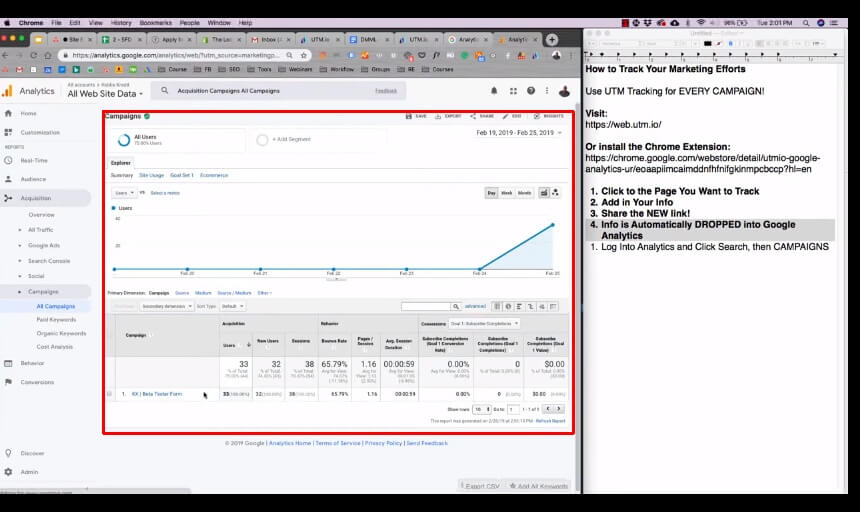Image resolution: width=860 pixels, height=512 pixels.
Task: Select the comparison view icon
Action: click(x=531, y=306)
